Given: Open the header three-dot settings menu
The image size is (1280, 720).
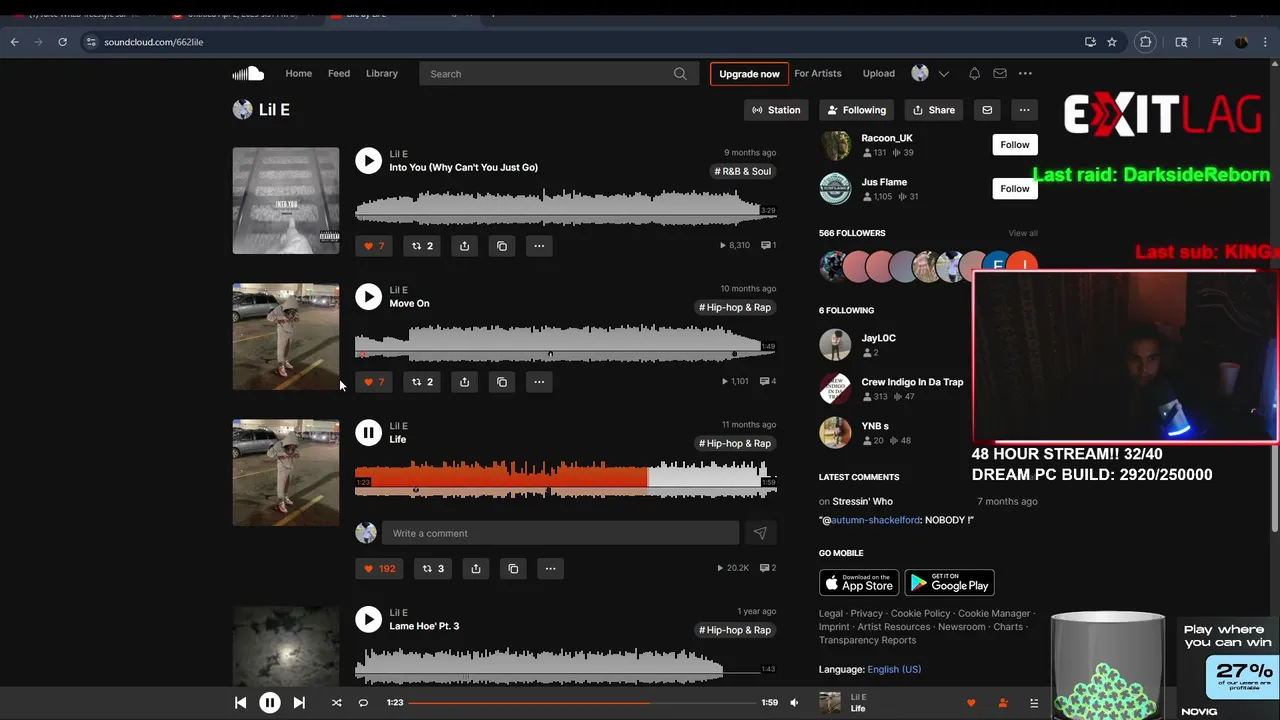Looking at the screenshot, I should click(x=1025, y=73).
